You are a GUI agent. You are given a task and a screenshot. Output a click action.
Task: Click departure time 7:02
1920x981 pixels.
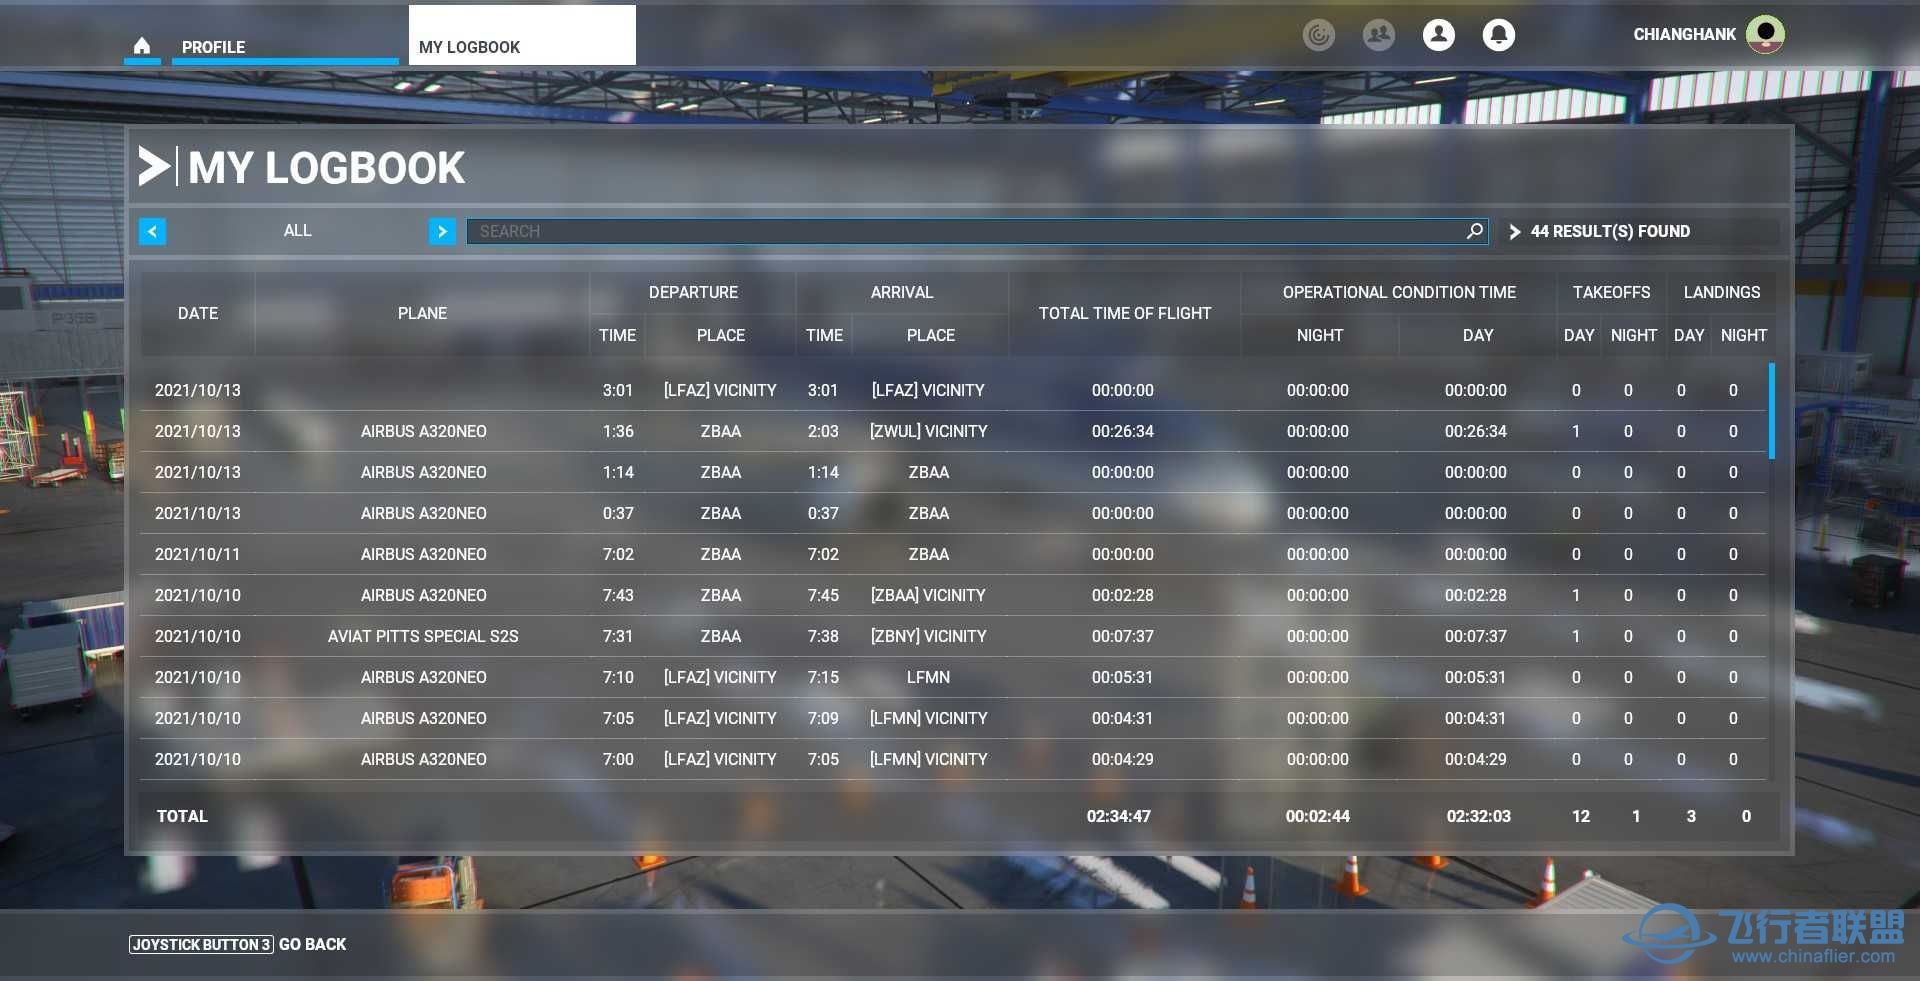pos(618,554)
